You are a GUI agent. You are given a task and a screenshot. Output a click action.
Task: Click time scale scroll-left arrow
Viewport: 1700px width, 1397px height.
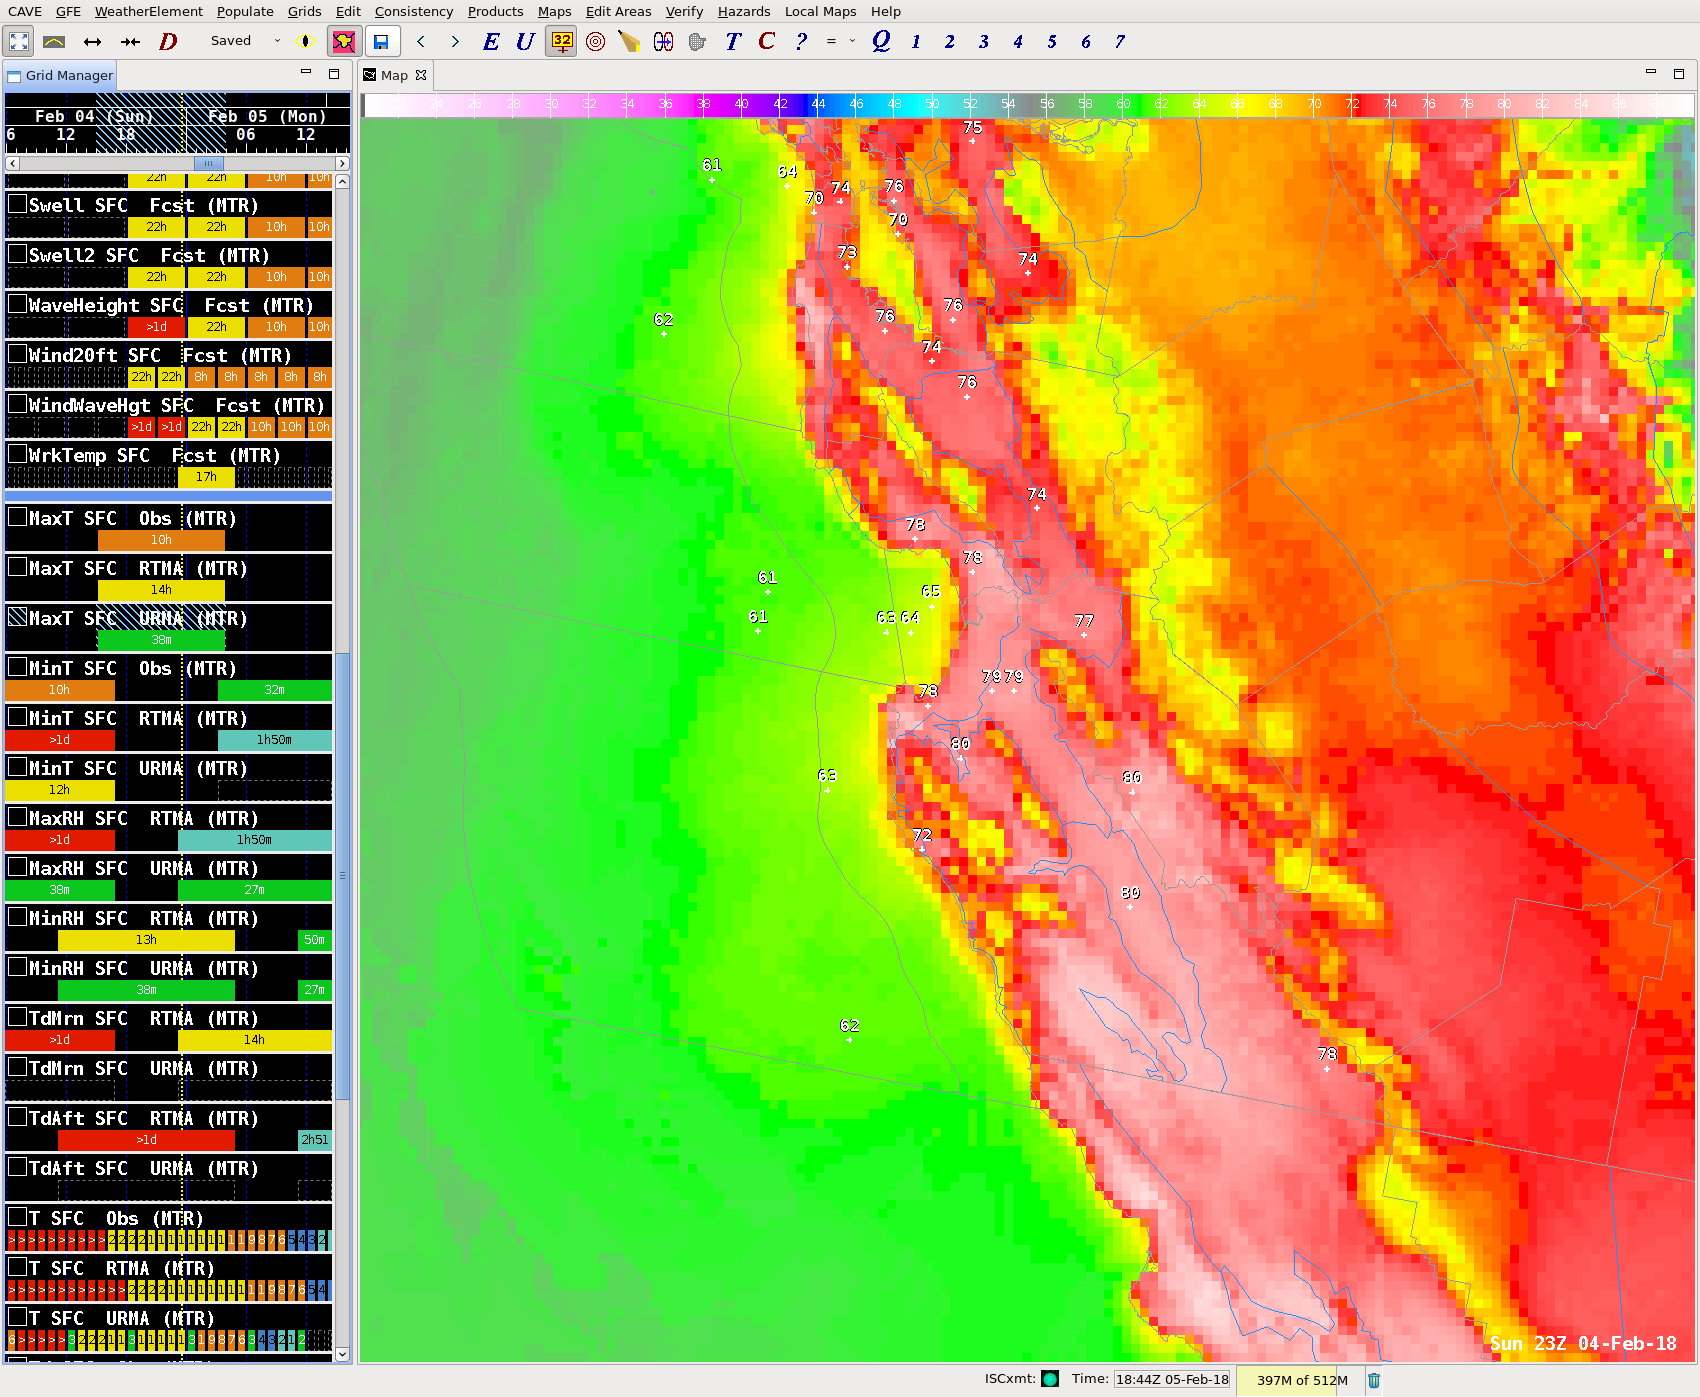(12, 163)
